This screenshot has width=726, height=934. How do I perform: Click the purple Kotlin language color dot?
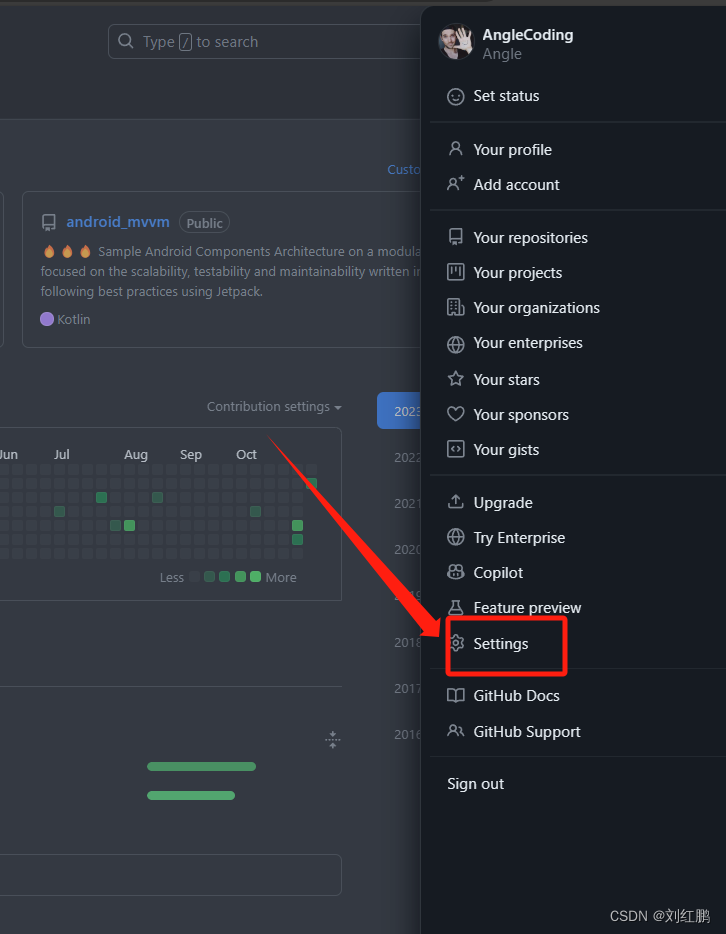pos(47,319)
